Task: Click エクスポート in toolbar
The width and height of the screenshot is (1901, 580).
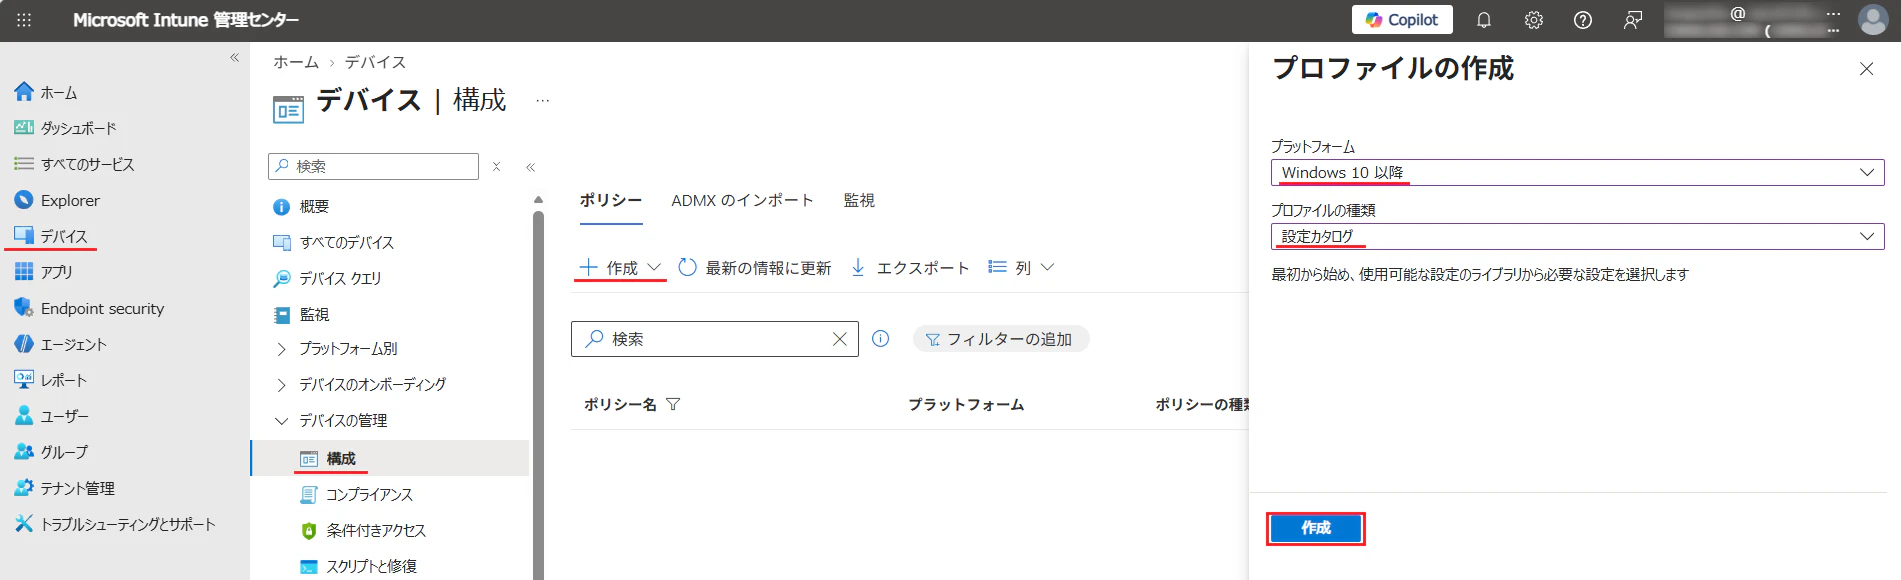Action: [x=910, y=267]
